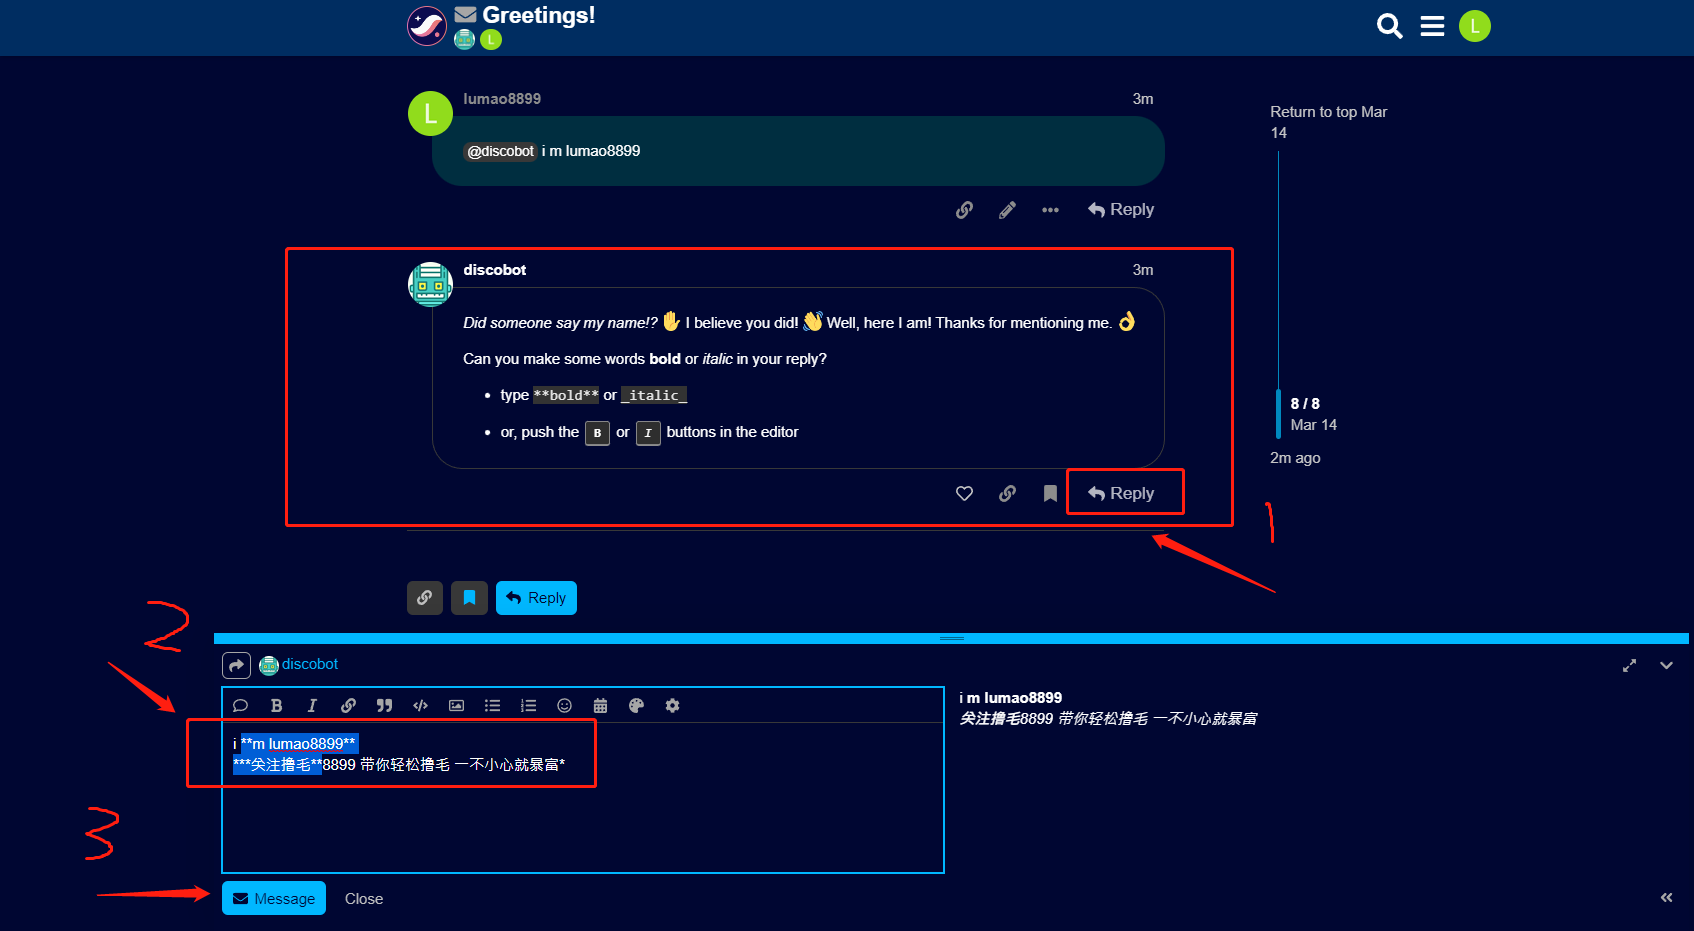The height and width of the screenshot is (931, 1694).
Task: Click the Close link beside Message
Action: (364, 899)
